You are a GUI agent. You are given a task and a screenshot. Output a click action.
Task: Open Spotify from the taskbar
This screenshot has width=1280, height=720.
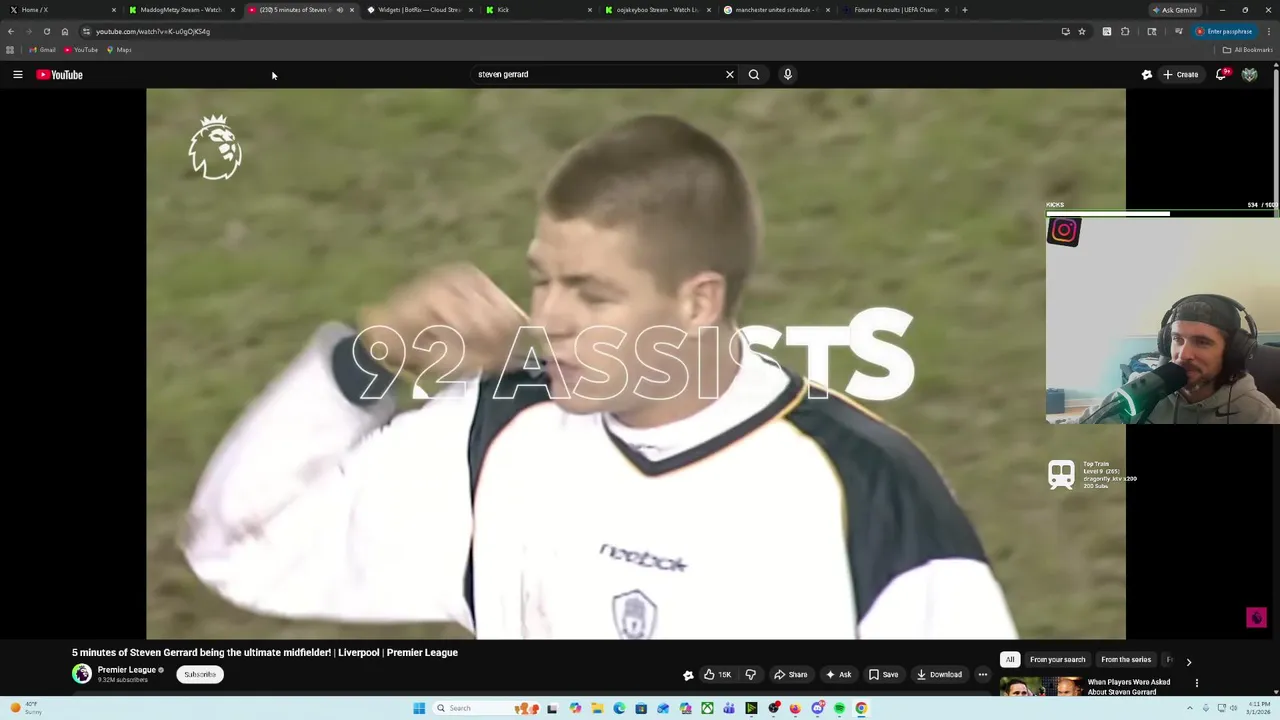click(x=839, y=708)
